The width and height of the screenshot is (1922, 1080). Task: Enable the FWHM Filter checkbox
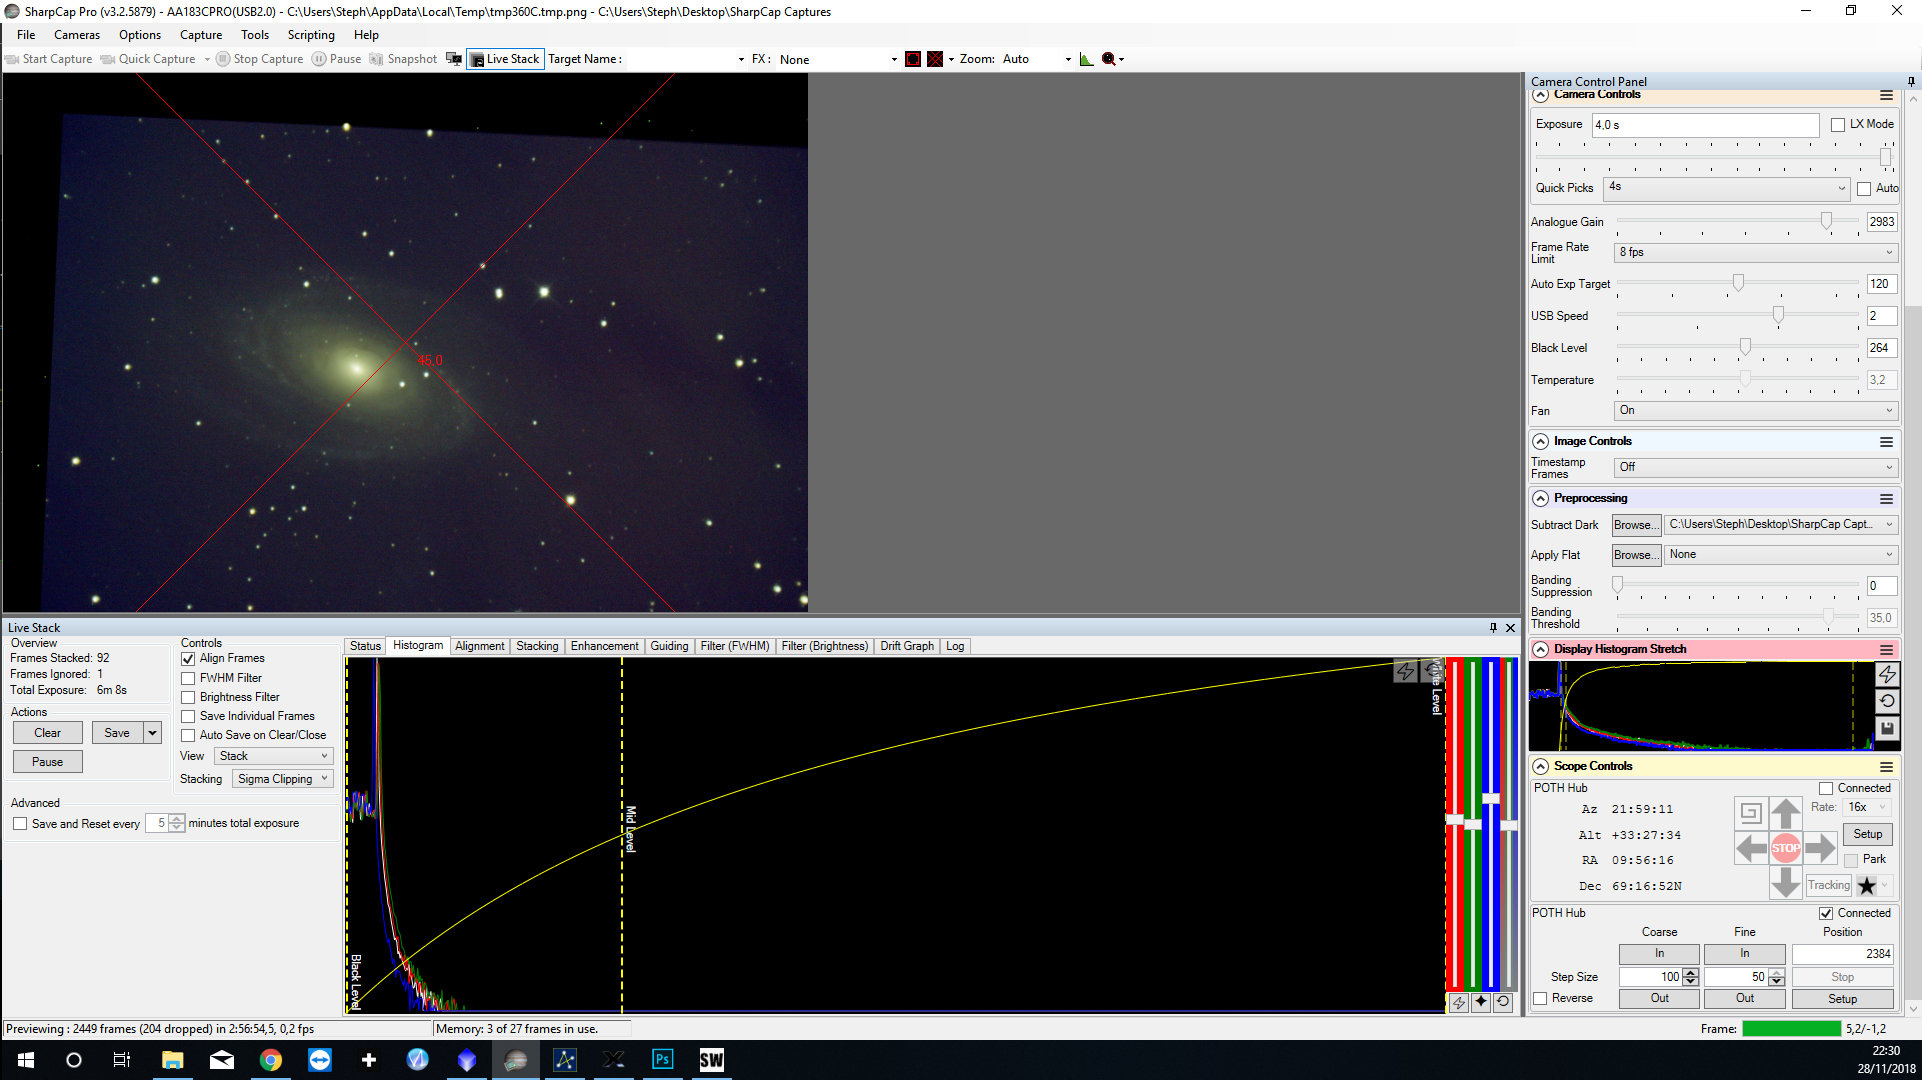pos(188,678)
